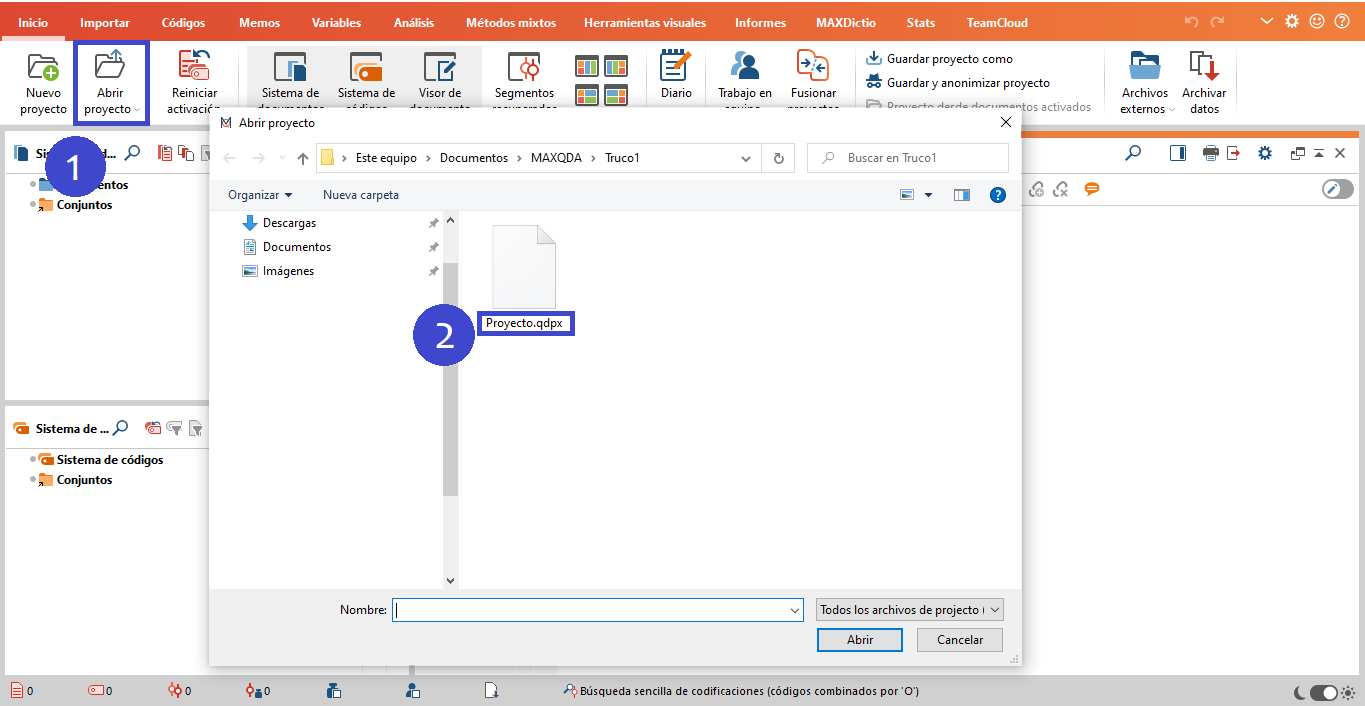This screenshot has width=1365, height=706.
Task: Click Guardar y anonimizar proyecto
Action: (958, 83)
